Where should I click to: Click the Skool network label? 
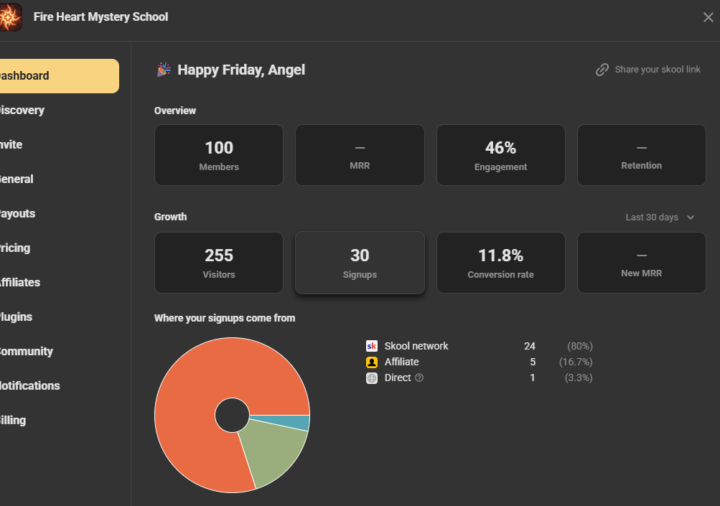(416, 346)
